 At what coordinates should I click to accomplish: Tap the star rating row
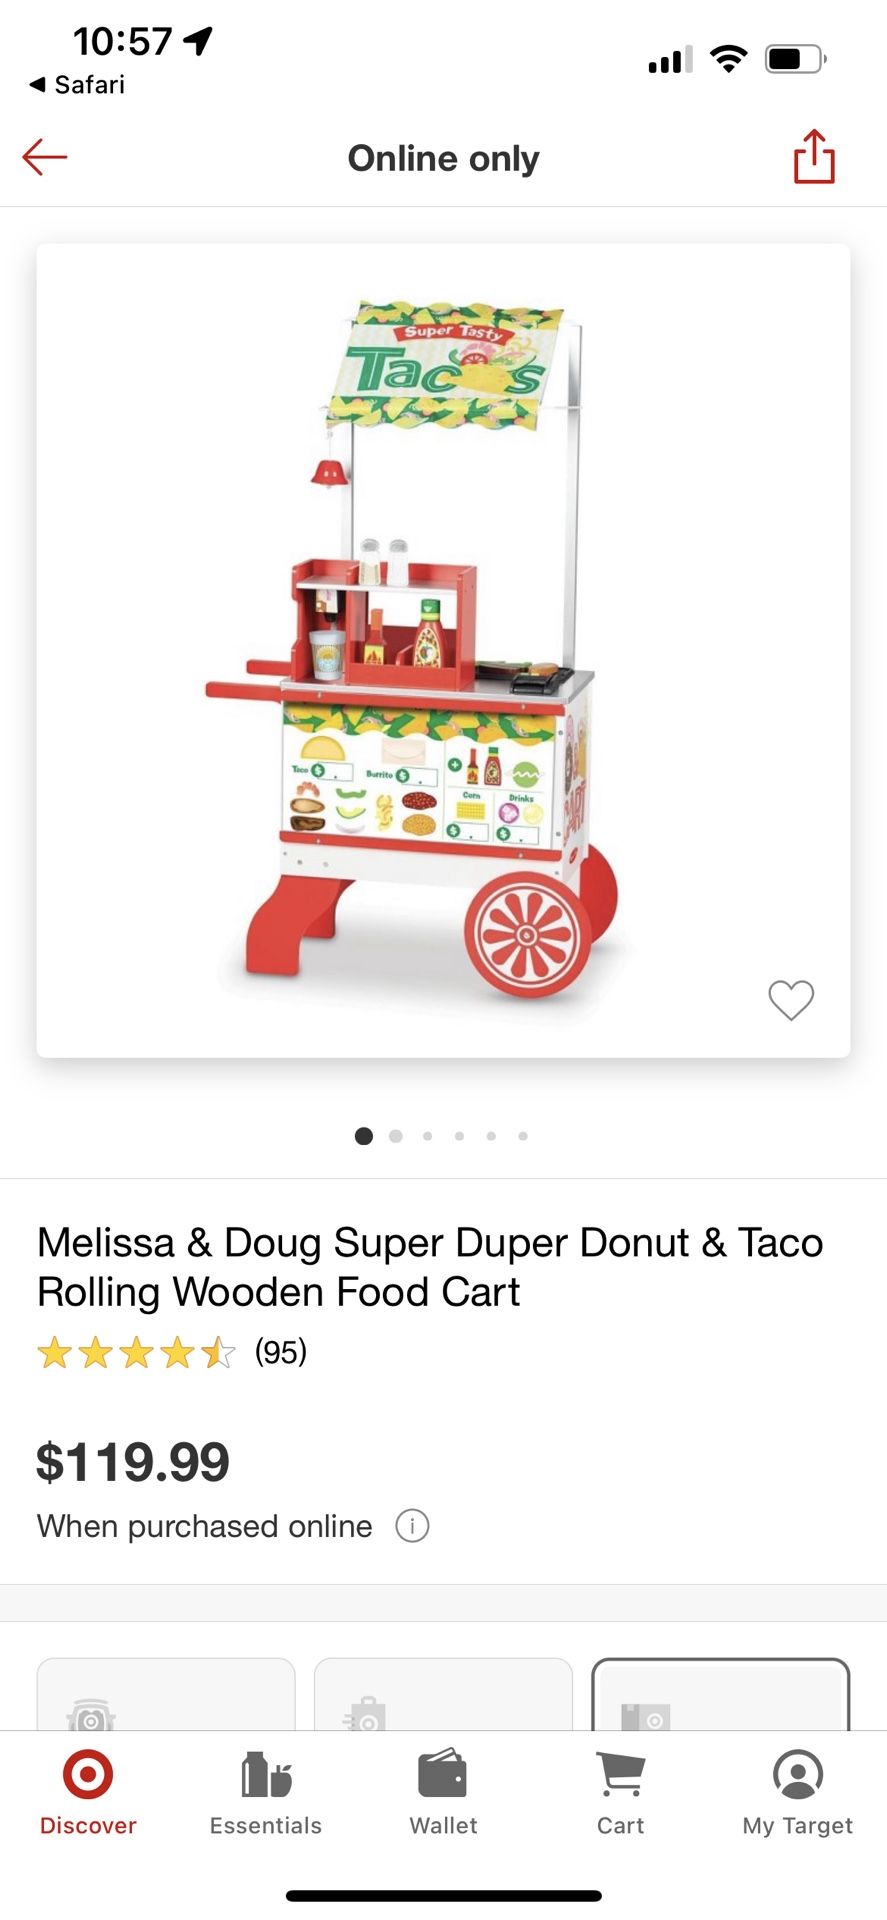(x=136, y=1353)
